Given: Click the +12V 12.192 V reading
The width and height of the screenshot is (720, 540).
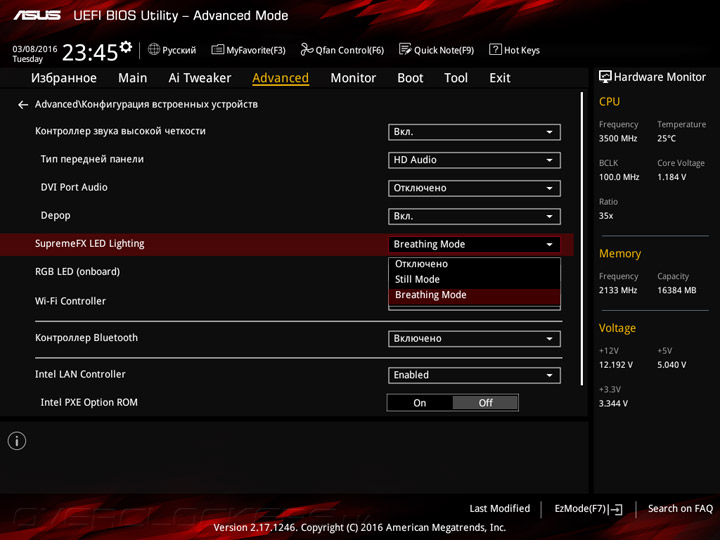Looking at the screenshot, I should tap(615, 365).
